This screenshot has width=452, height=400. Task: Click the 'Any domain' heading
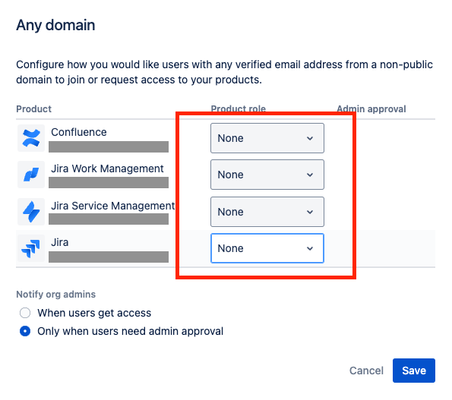coord(56,25)
